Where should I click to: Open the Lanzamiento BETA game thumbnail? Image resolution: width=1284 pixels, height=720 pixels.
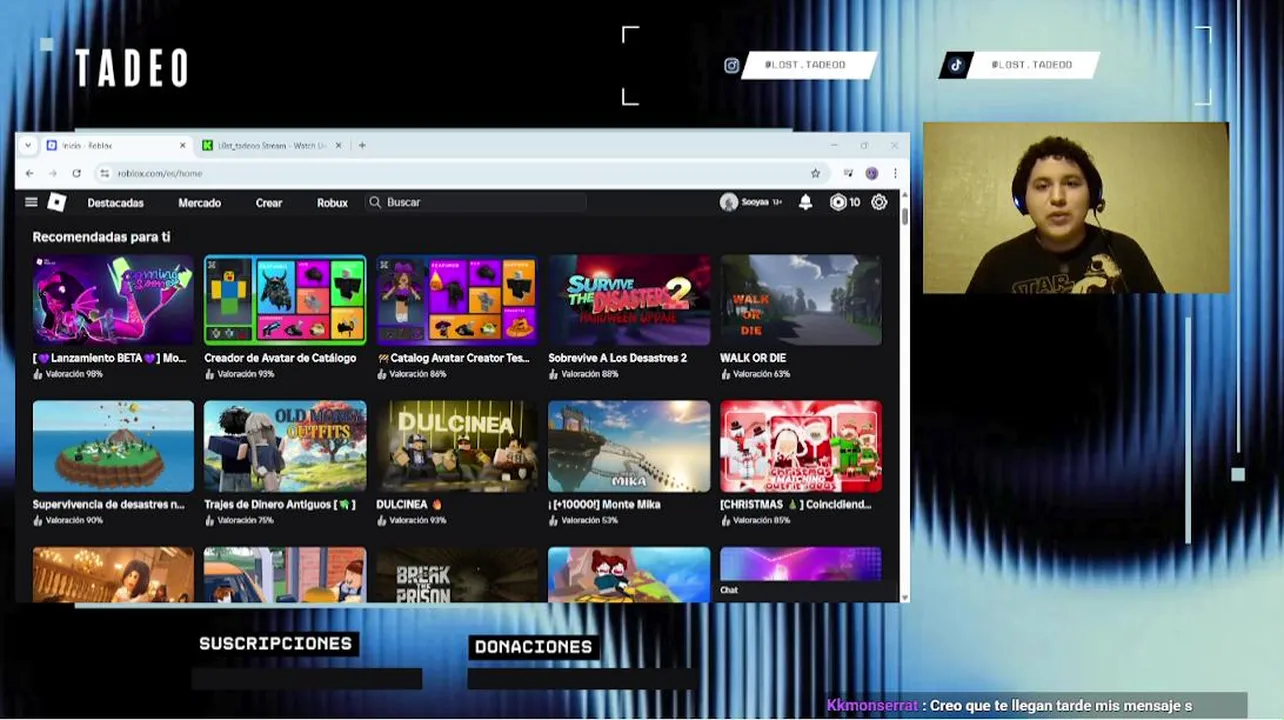pyautogui.click(x=113, y=300)
